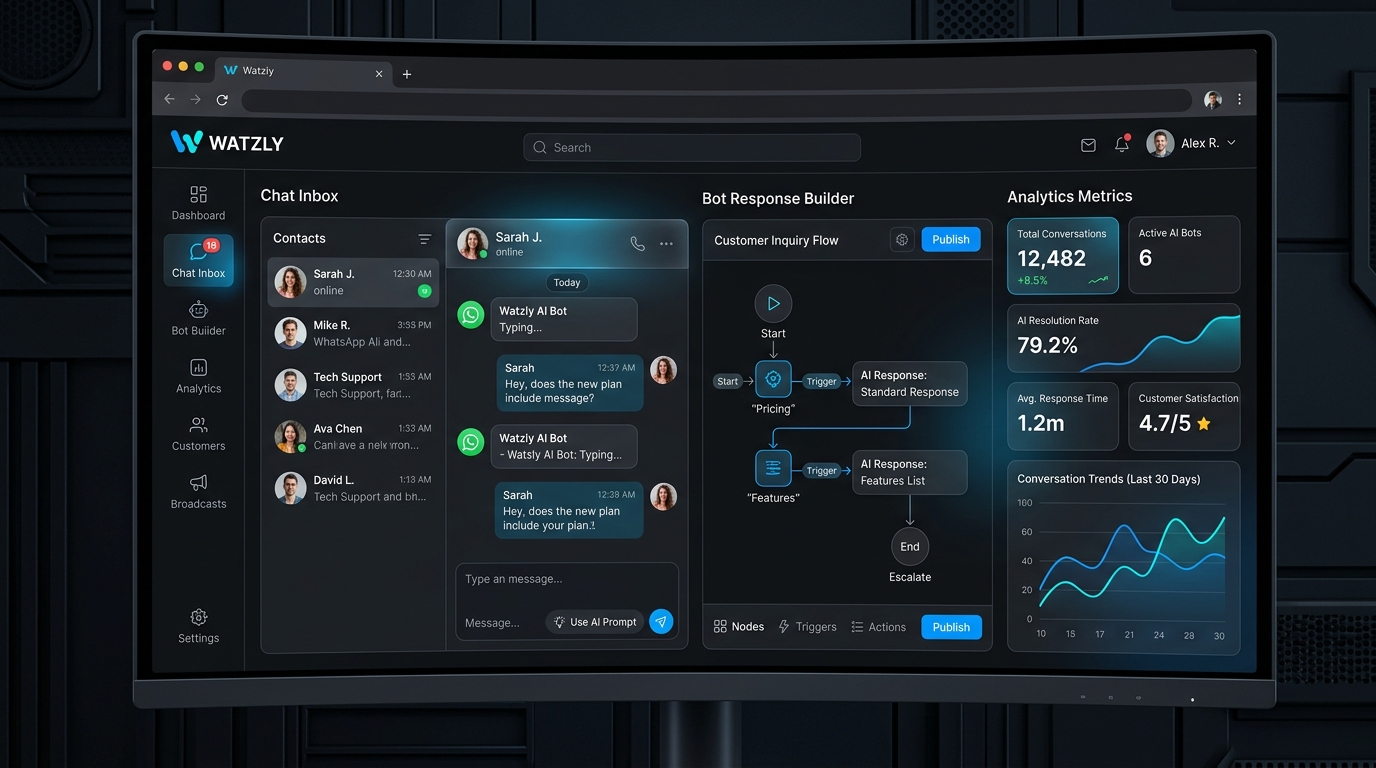Select the AI Response: Features List node

[x=910, y=472]
